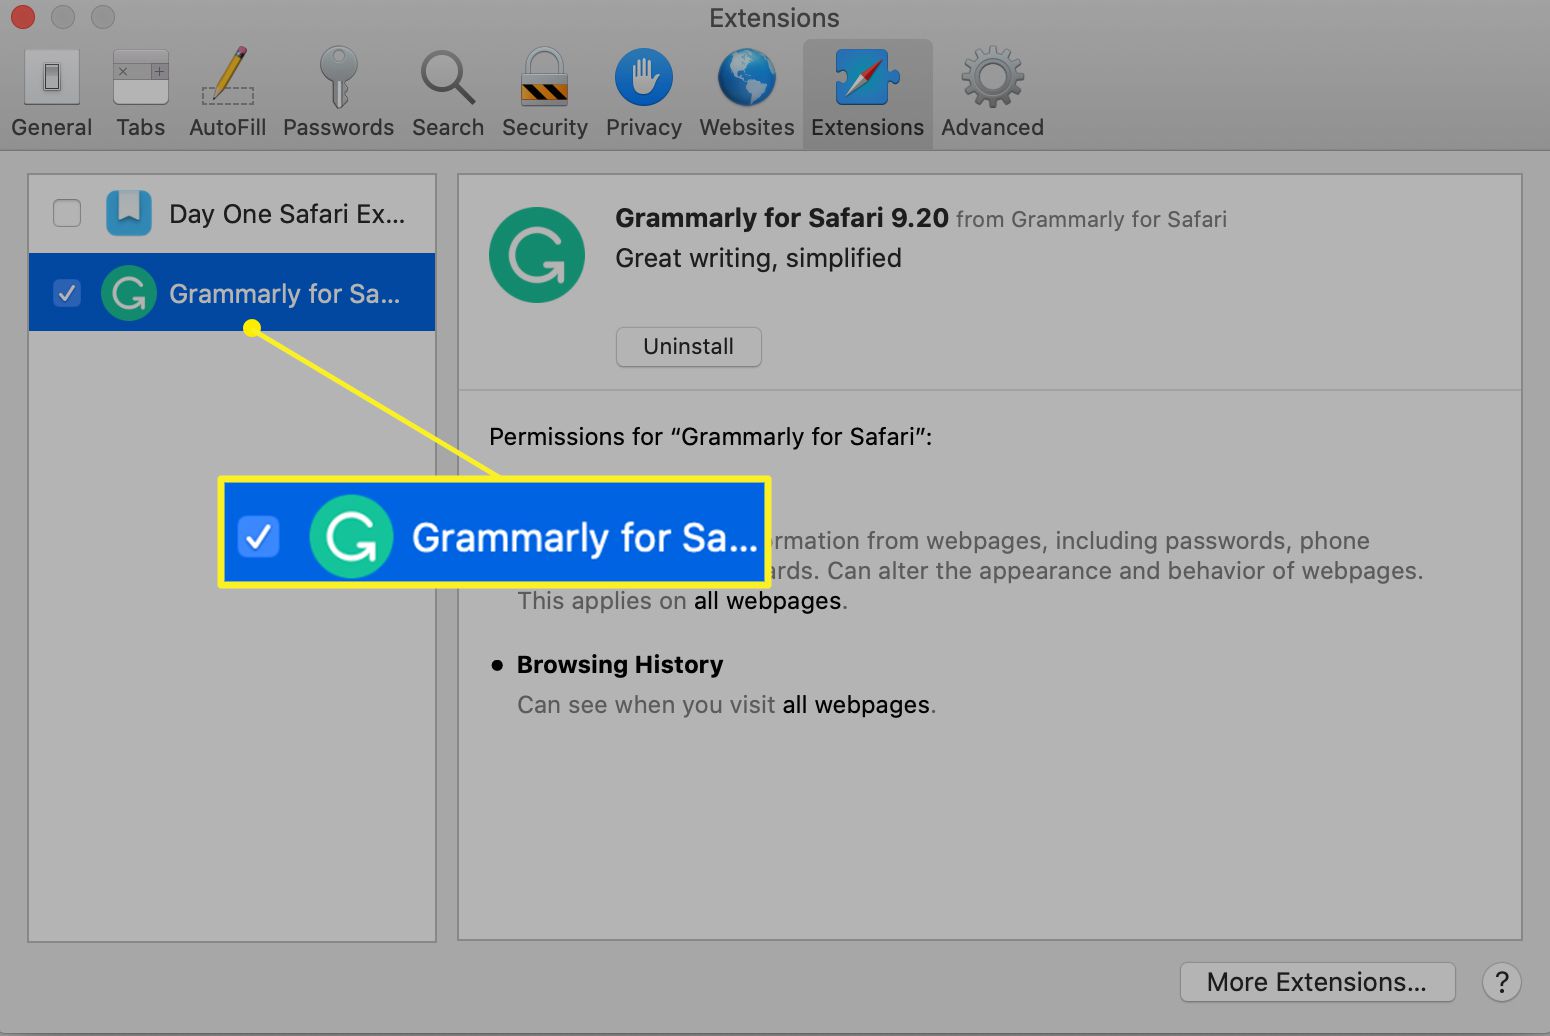Select the Grammarly for Sa... row in the extensions list

coord(232,292)
